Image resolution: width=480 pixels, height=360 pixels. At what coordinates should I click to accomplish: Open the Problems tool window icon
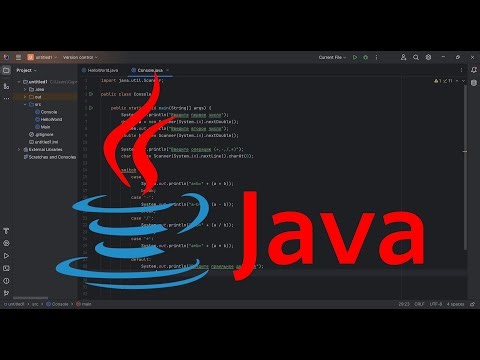(x=6, y=281)
